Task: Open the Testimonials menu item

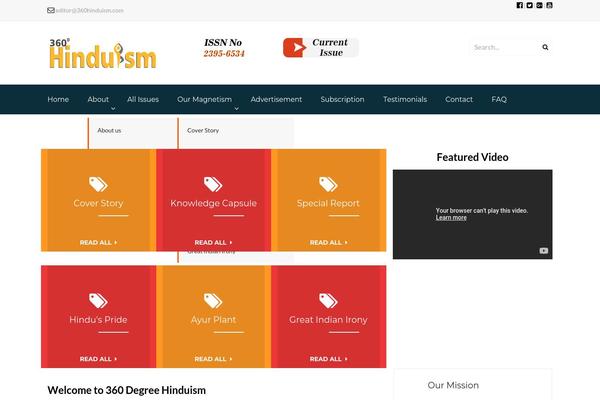Action: 405,99
